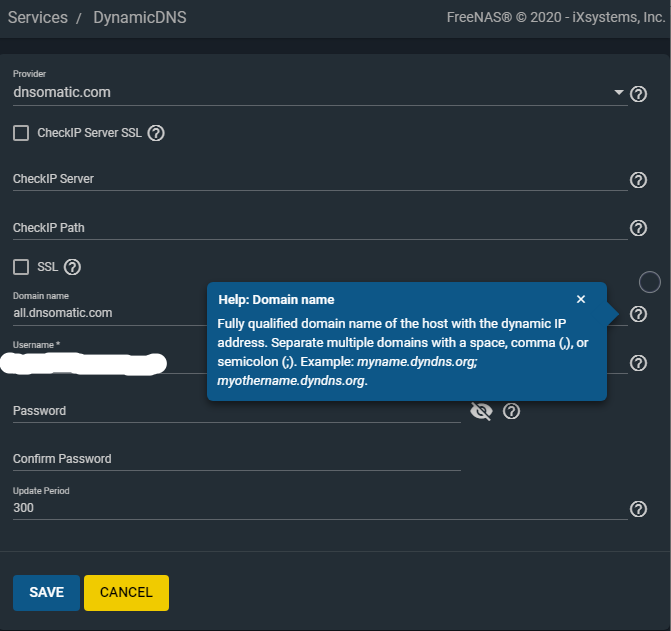Open help for the Provider field
The width and height of the screenshot is (671, 631).
point(638,94)
